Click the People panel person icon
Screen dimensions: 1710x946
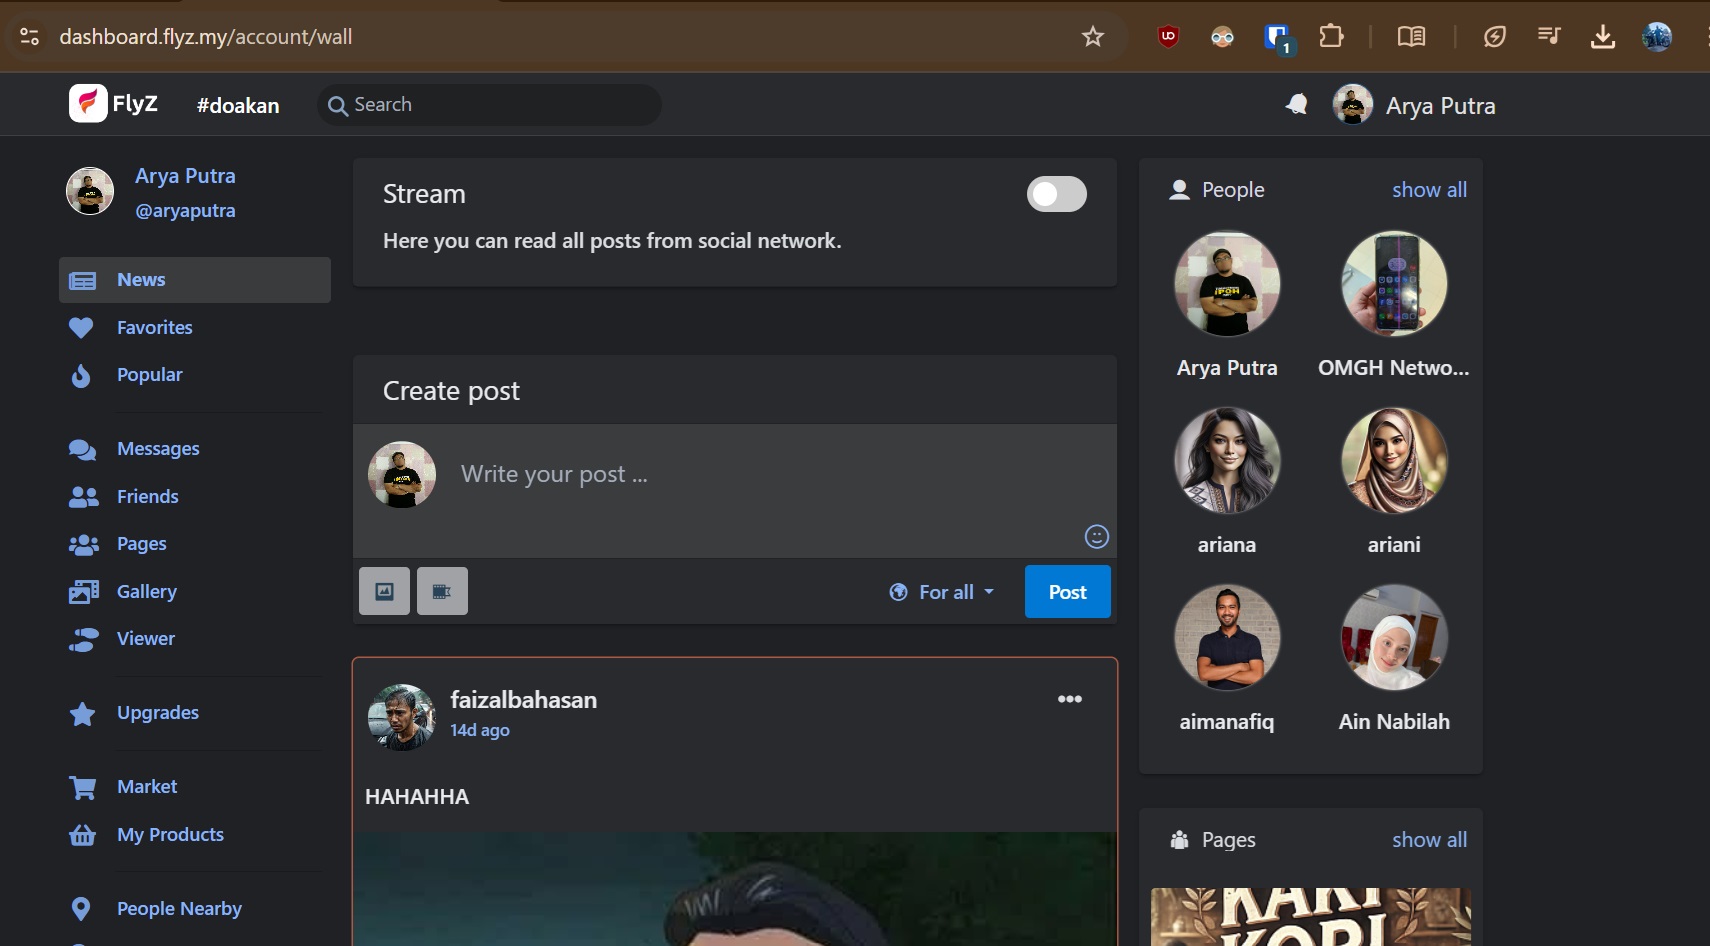pyautogui.click(x=1180, y=190)
